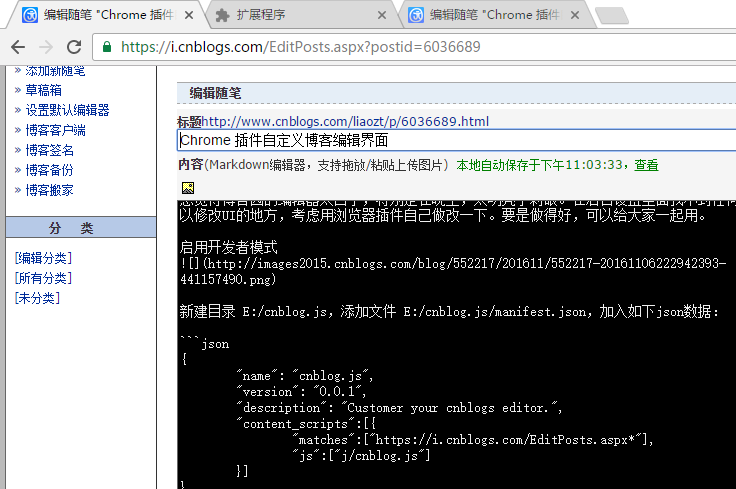Click [未分类] link
This screenshot has height=489, width=736.
pos(37,298)
